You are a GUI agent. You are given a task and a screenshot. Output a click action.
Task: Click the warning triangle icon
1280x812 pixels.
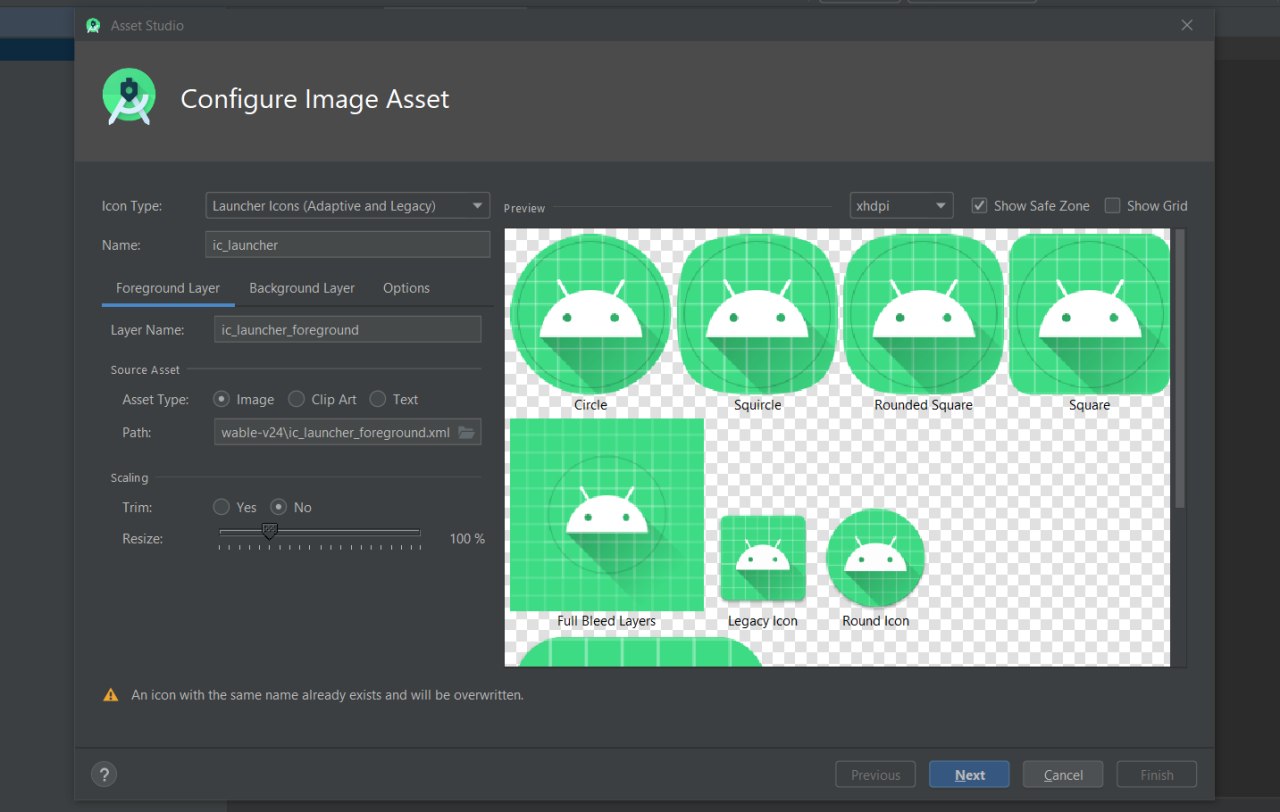pyautogui.click(x=111, y=694)
